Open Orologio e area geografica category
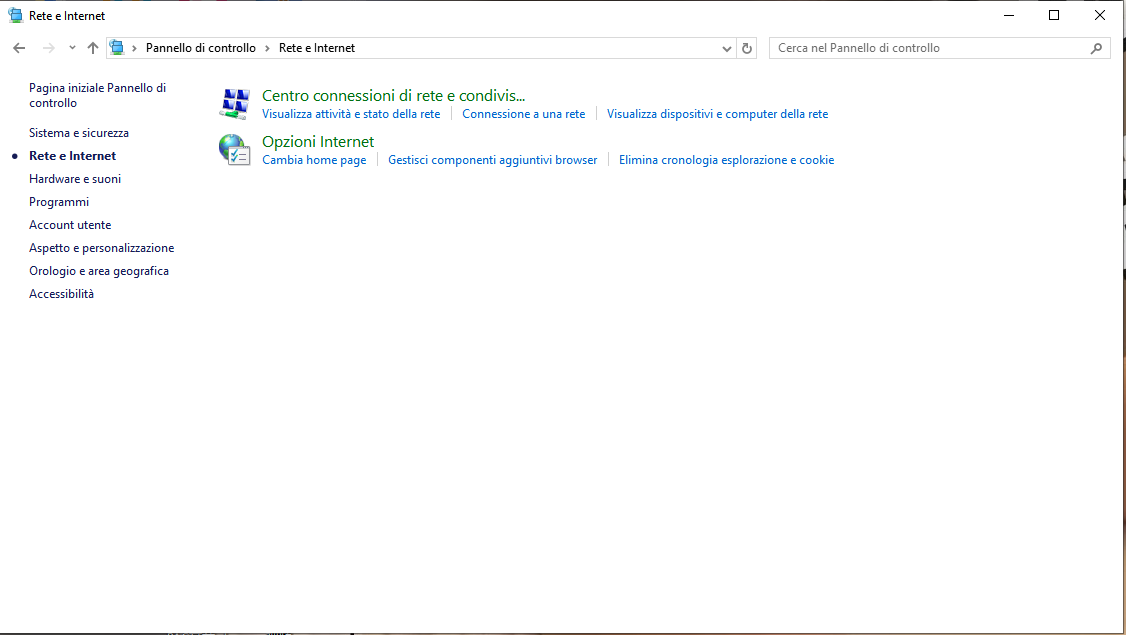Screen dimensions: 1126x635 (99, 271)
